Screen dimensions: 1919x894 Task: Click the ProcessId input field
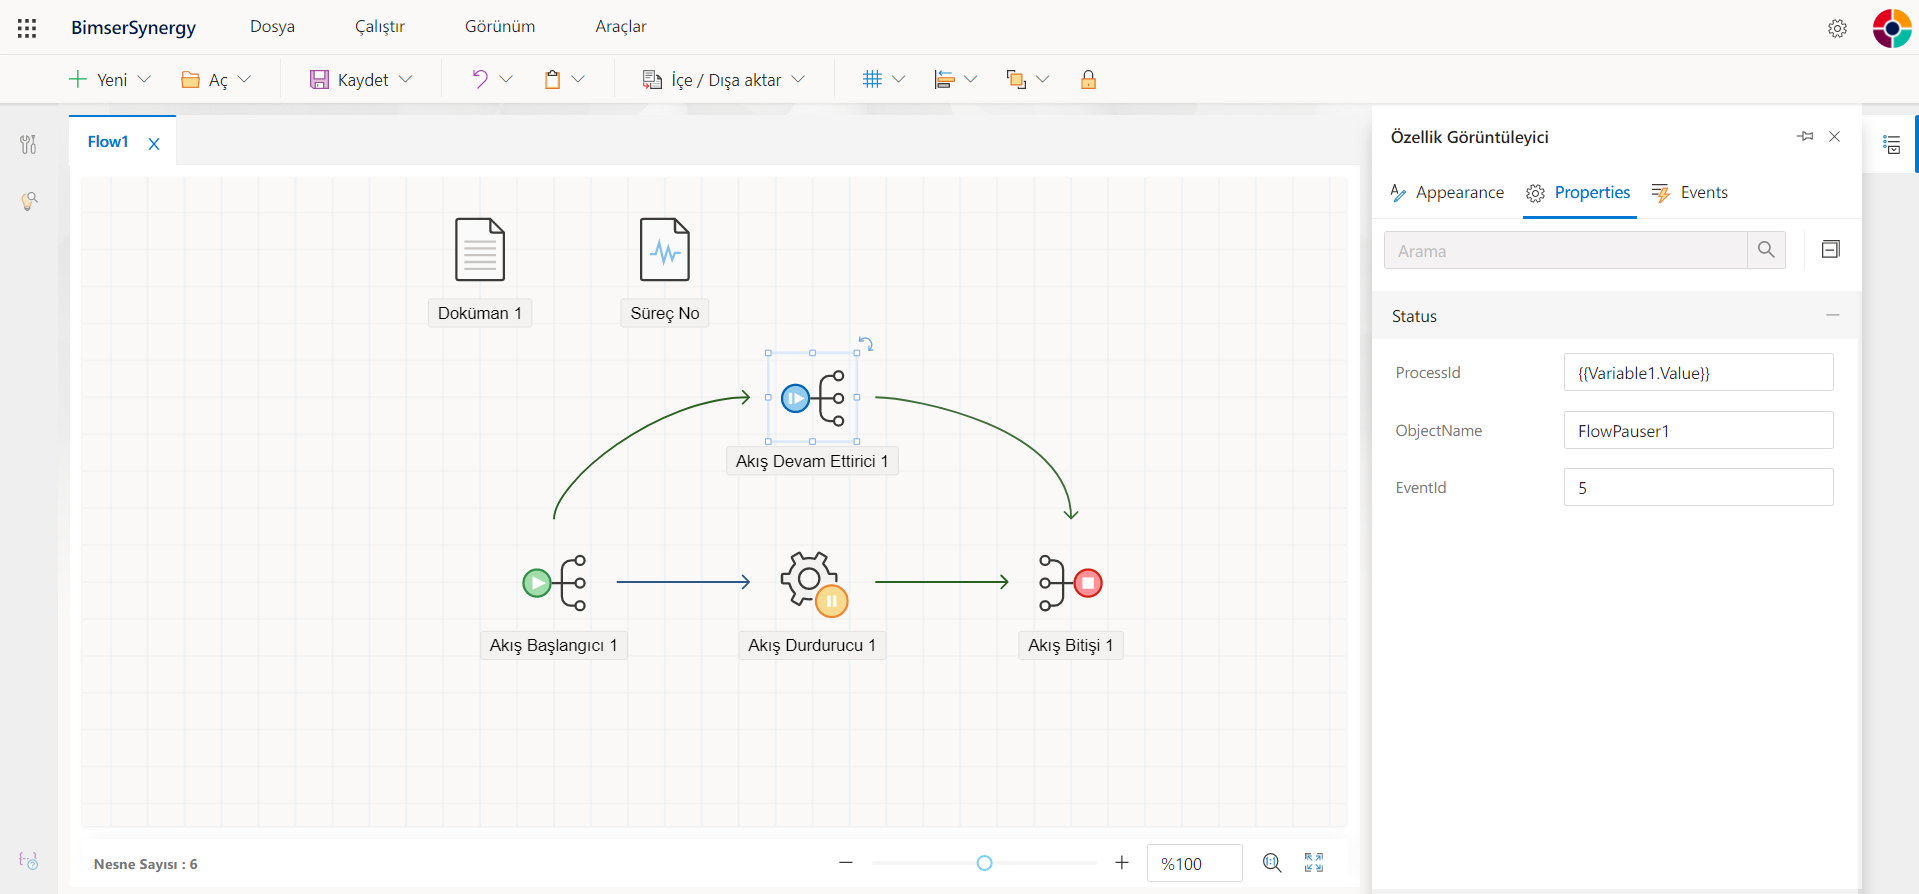(1697, 373)
